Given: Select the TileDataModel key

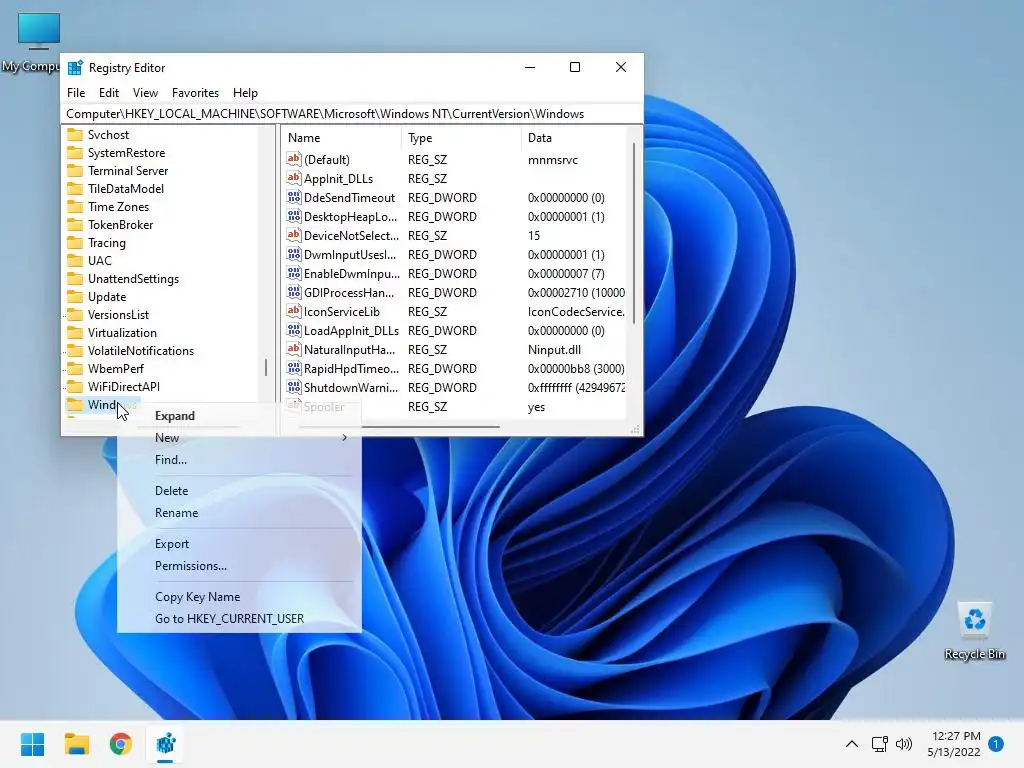Looking at the screenshot, I should tap(125, 189).
